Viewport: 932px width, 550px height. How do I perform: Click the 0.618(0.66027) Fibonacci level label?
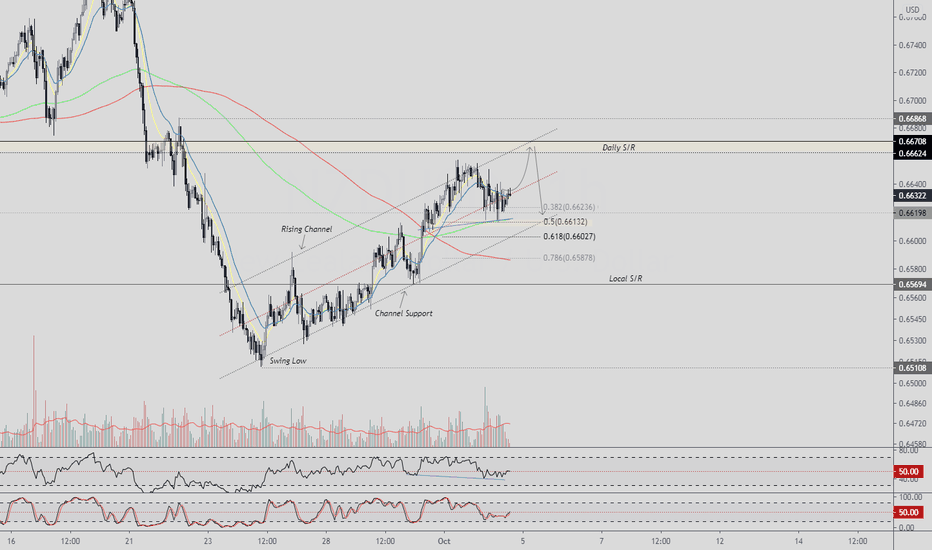click(x=569, y=237)
